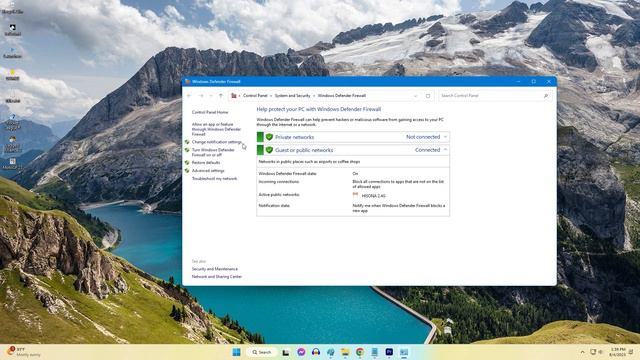This screenshot has width=640, height=360.
Task: Open Security and Maintenance link
Action: [215, 269]
